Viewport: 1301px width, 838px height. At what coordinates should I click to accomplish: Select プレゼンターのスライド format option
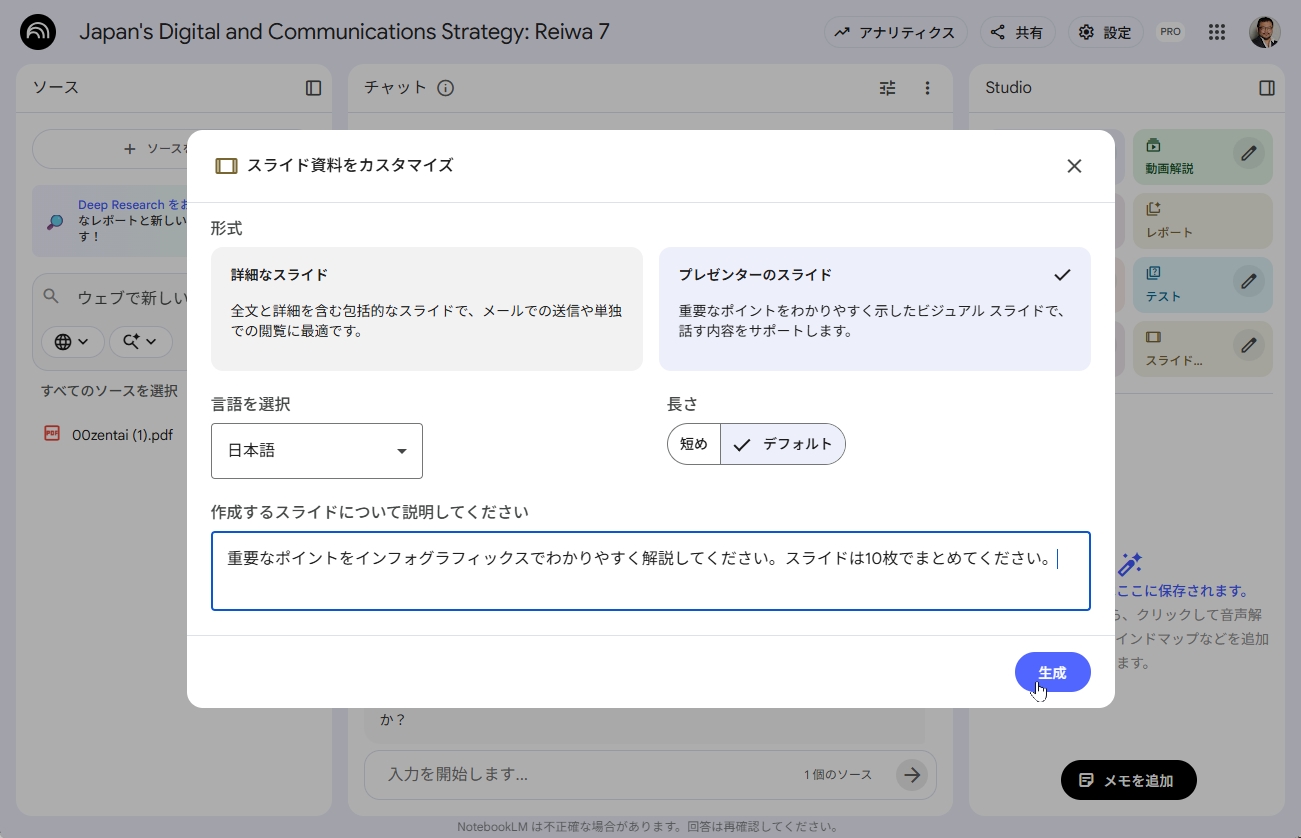pyautogui.click(x=875, y=309)
